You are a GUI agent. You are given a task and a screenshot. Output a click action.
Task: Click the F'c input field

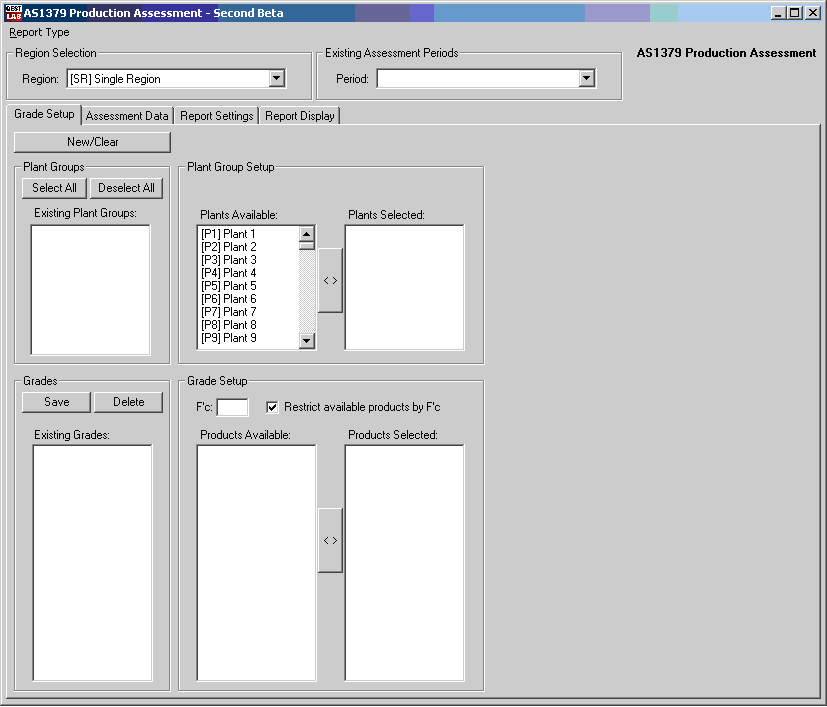[x=232, y=407]
